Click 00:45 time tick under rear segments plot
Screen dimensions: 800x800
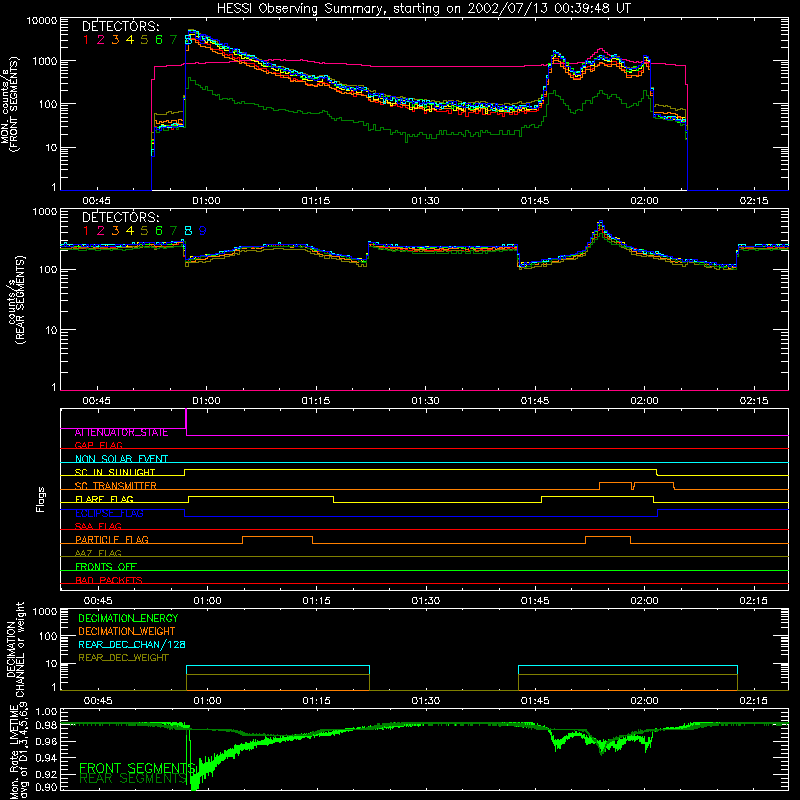[96, 401]
